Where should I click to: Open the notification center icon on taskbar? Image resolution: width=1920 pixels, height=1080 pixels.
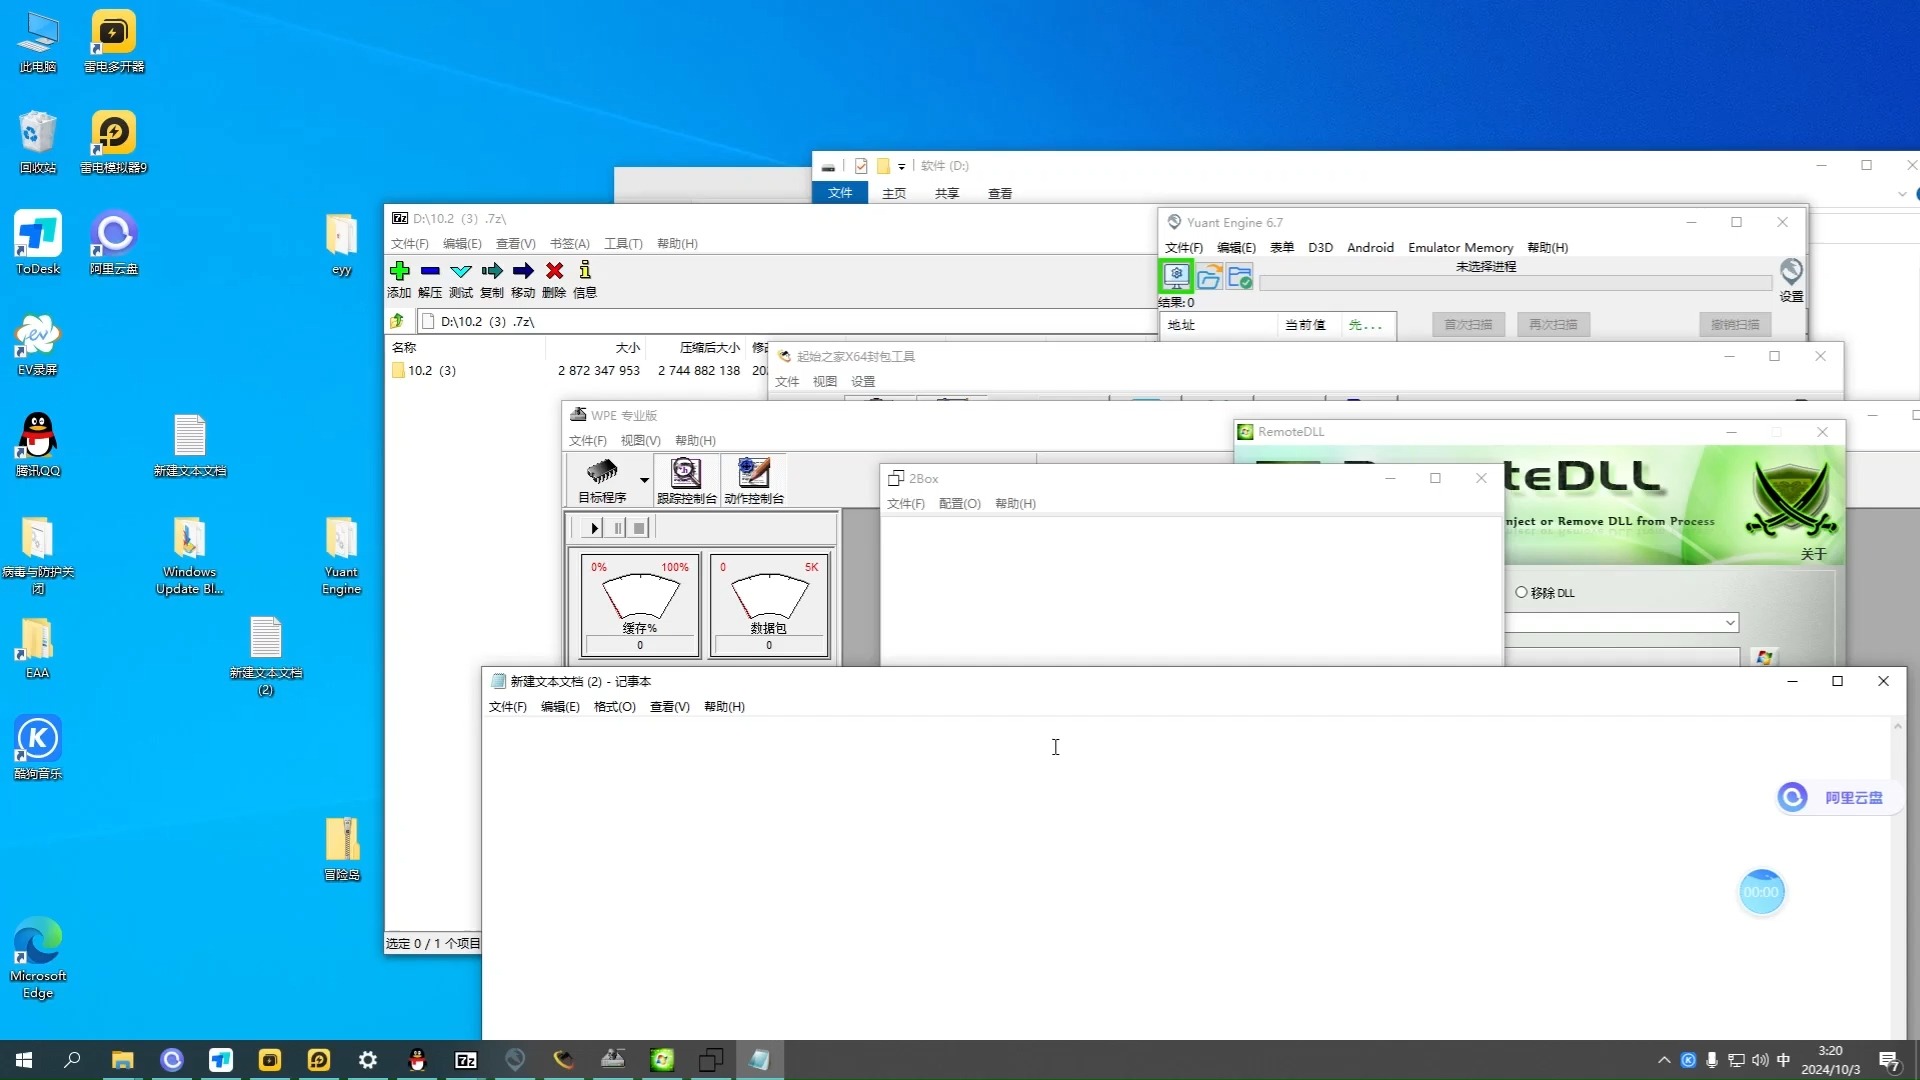point(1889,1060)
